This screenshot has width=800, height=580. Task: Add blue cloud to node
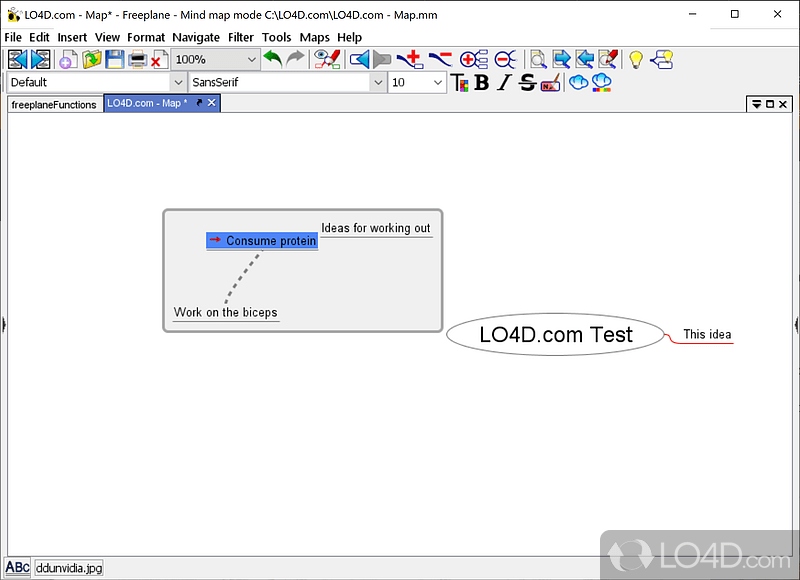(578, 83)
